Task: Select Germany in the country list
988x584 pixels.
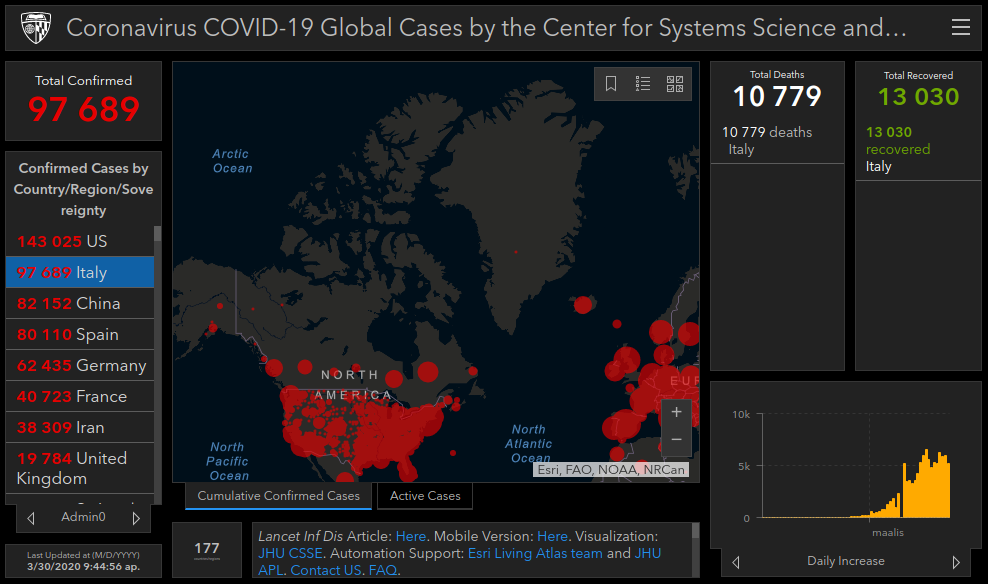Action: point(80,365)
